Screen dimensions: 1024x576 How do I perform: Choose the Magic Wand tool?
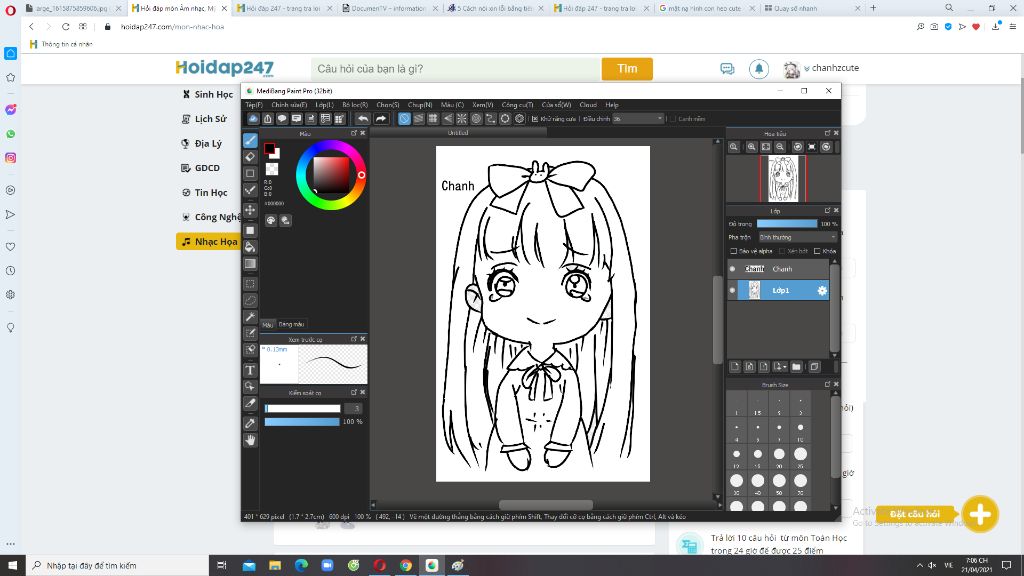(250, 317)
